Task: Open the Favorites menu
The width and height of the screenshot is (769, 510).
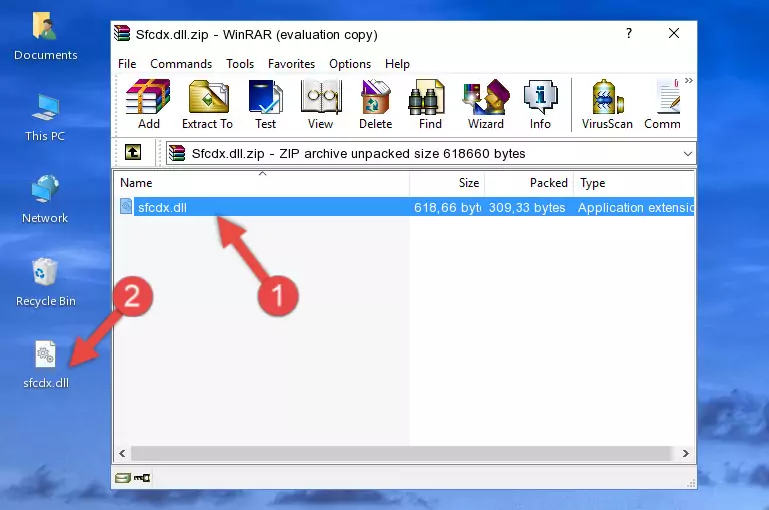Action: (x=291, y=64)
